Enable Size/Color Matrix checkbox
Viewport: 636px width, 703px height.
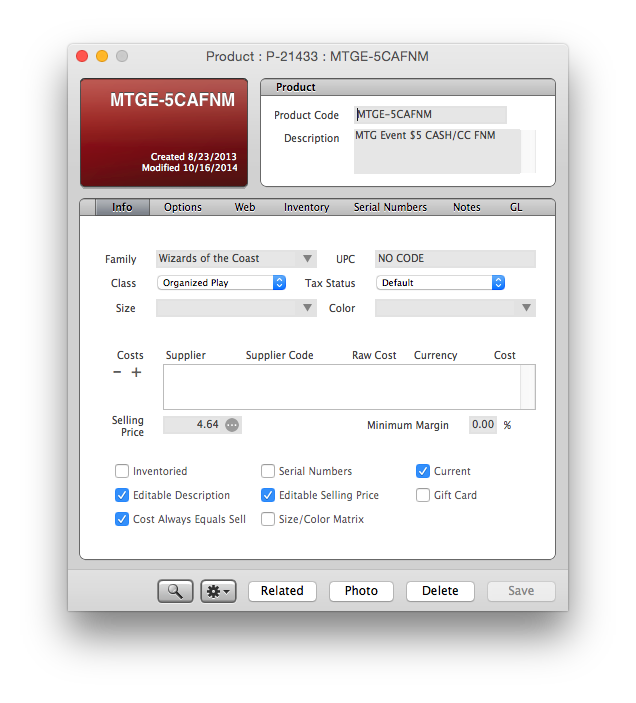pos(268,519)
